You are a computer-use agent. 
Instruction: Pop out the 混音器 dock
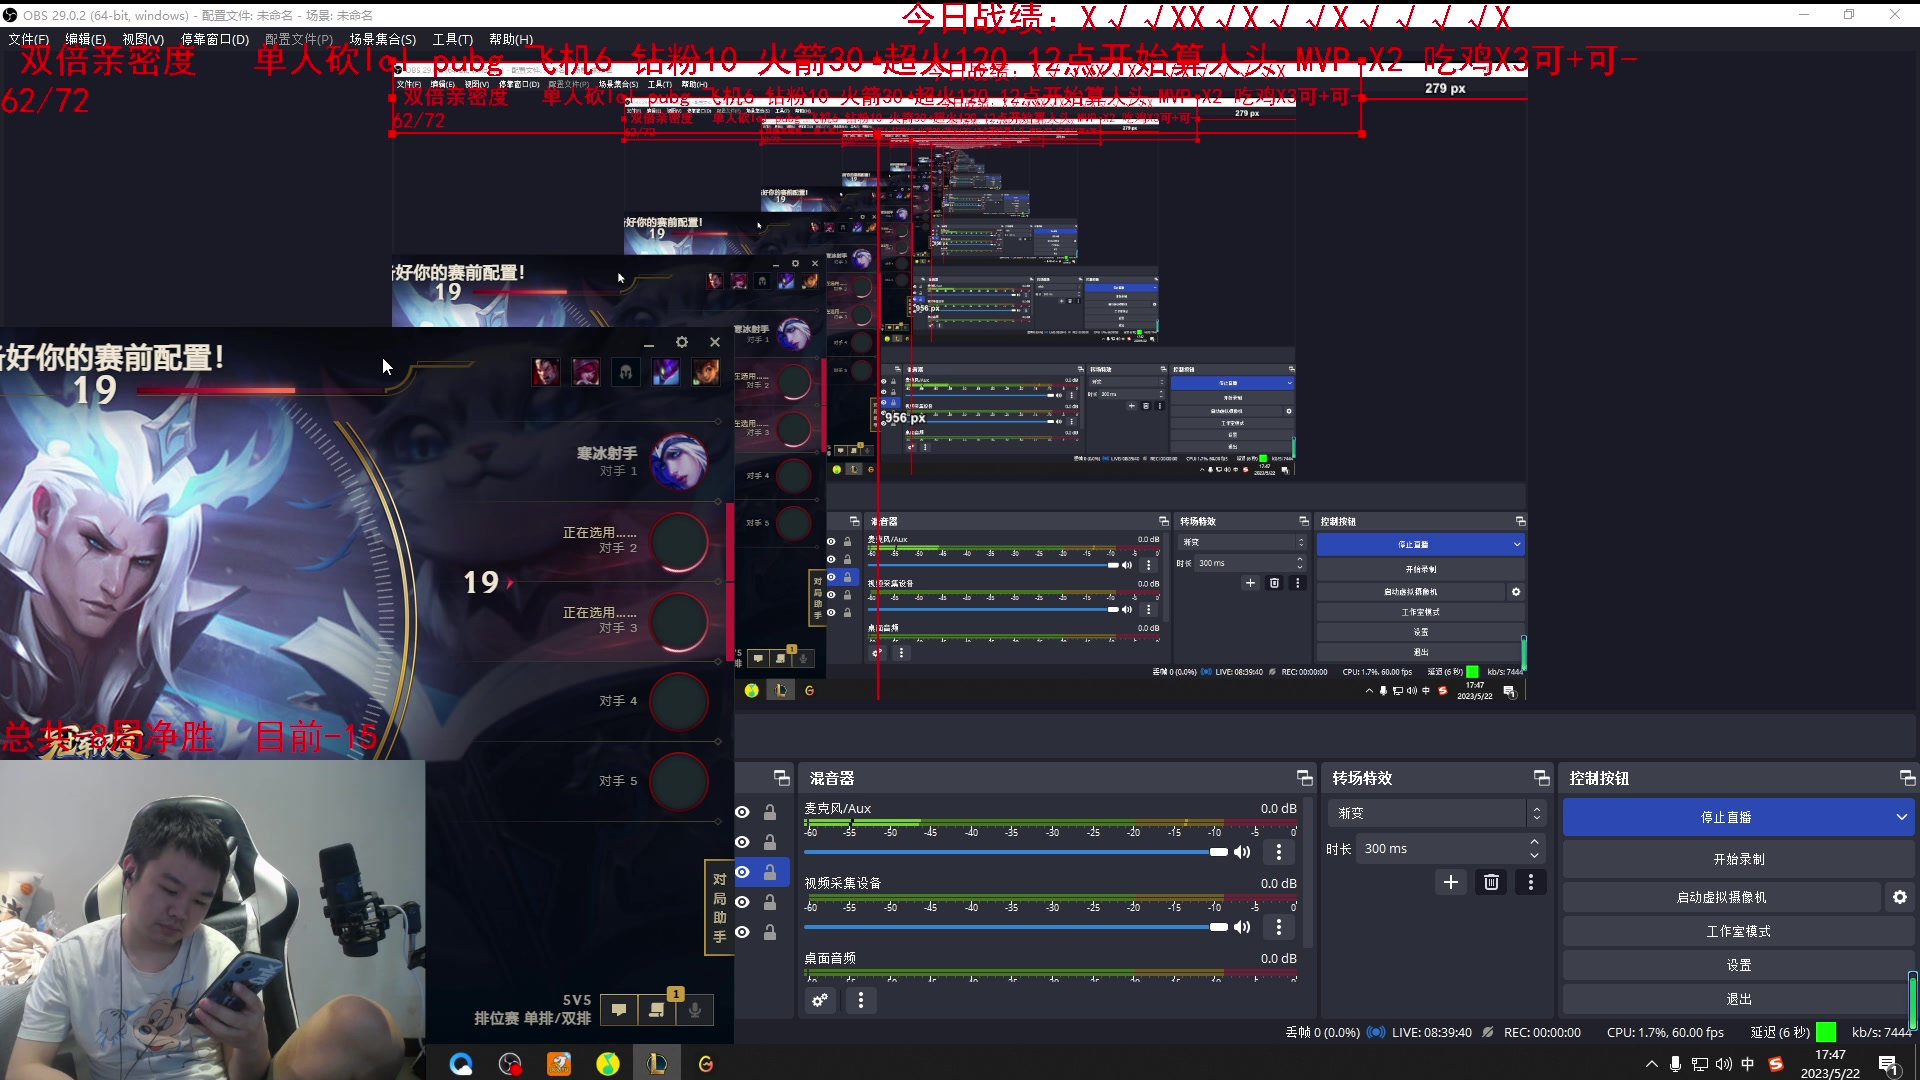point(1304,778)
